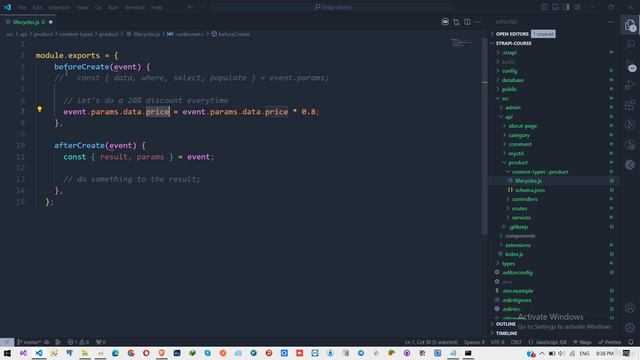Open the Search view icon
Viewport: 640px width, 360px height.
tap(630, 44)
